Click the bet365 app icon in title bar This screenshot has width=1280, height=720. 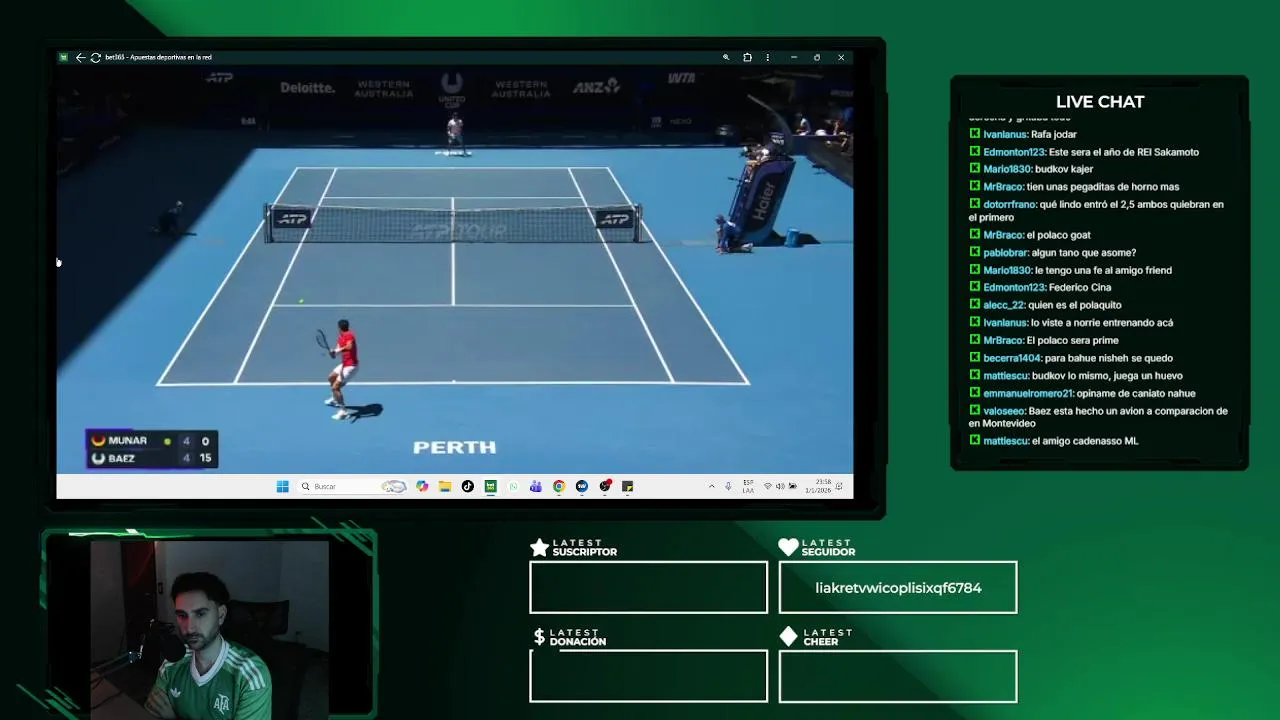click(63, 57)
